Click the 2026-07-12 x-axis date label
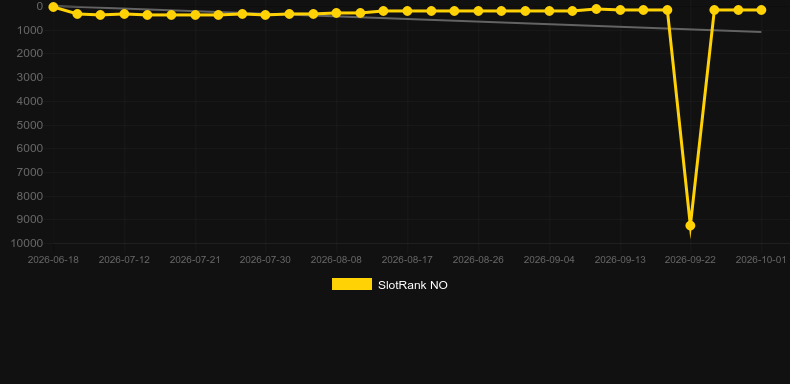This screenshot has width=790, height=384. [124, 260]
